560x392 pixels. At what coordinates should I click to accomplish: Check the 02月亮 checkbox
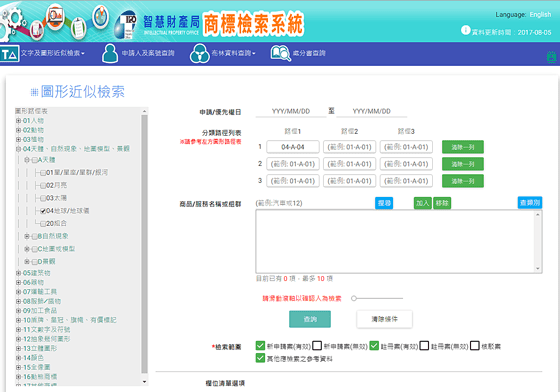(x=43, y=186)
